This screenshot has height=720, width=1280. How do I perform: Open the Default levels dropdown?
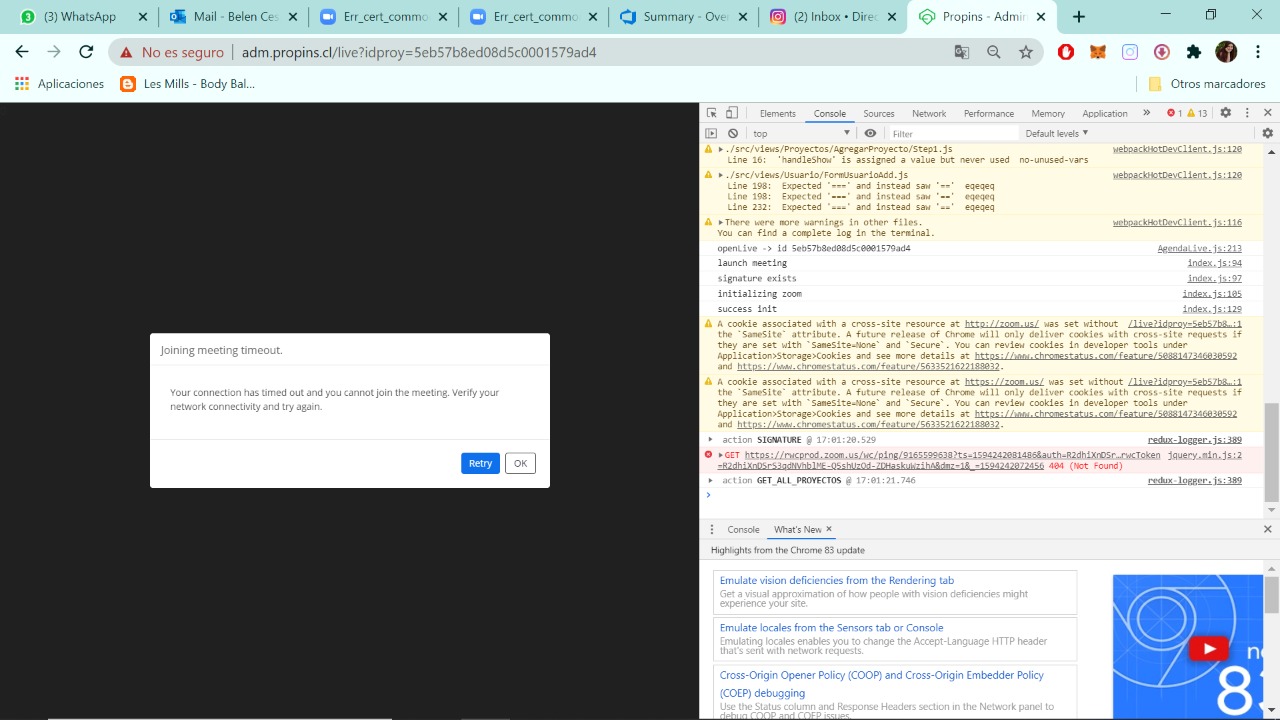pyautogui.click(x=1057, y=133)
